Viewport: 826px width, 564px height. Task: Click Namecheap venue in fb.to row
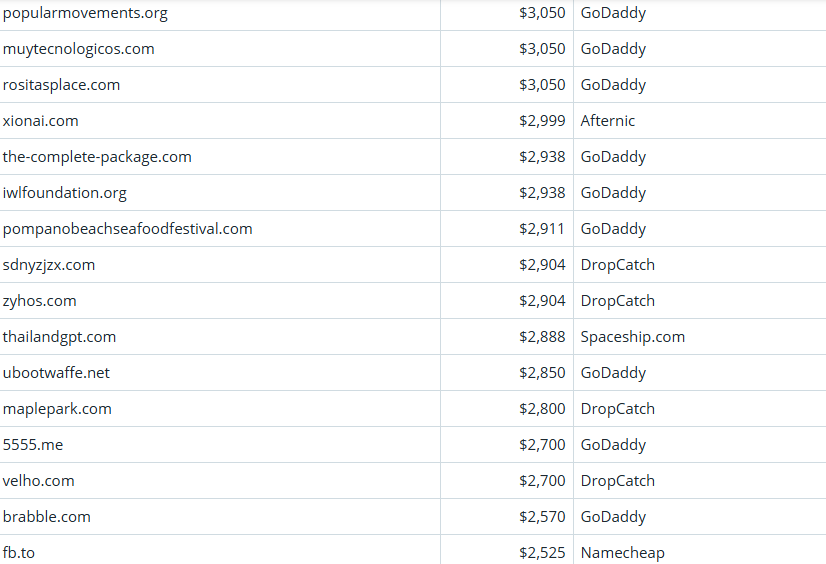[x=622, y=553]
